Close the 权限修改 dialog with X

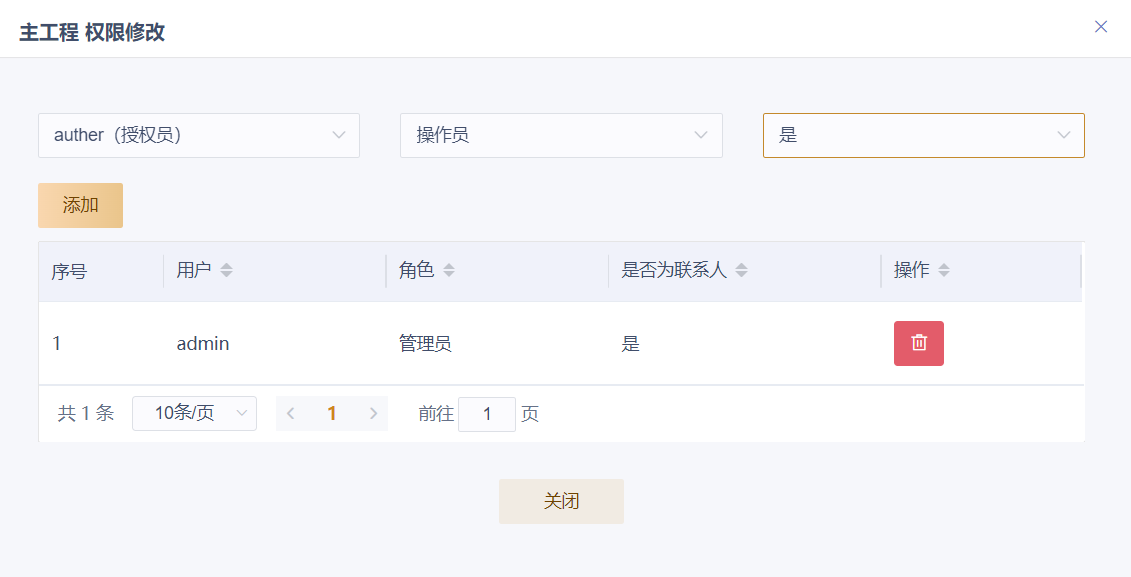coord(1100,27)
